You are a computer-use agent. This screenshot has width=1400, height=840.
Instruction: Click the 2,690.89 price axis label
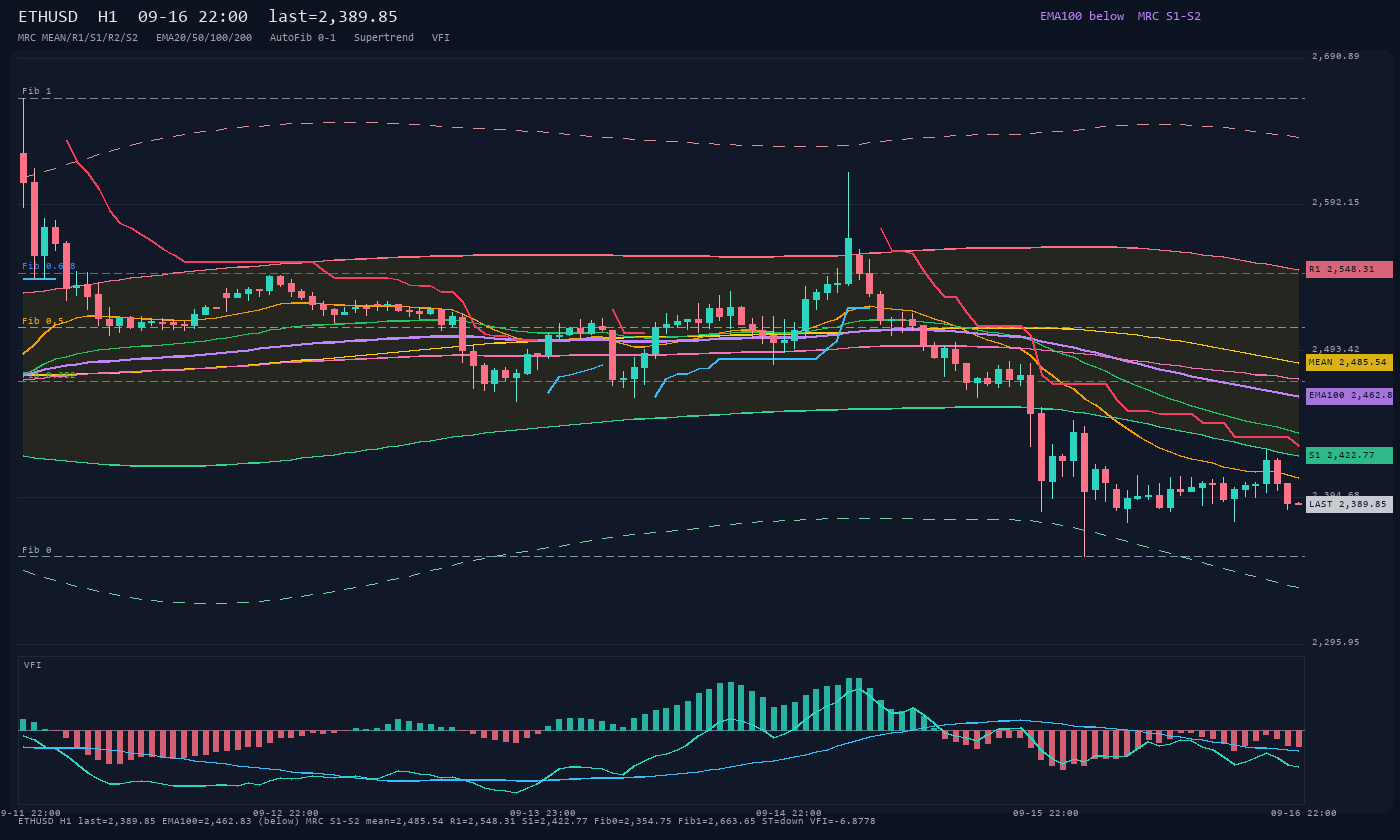[1336, 56]
